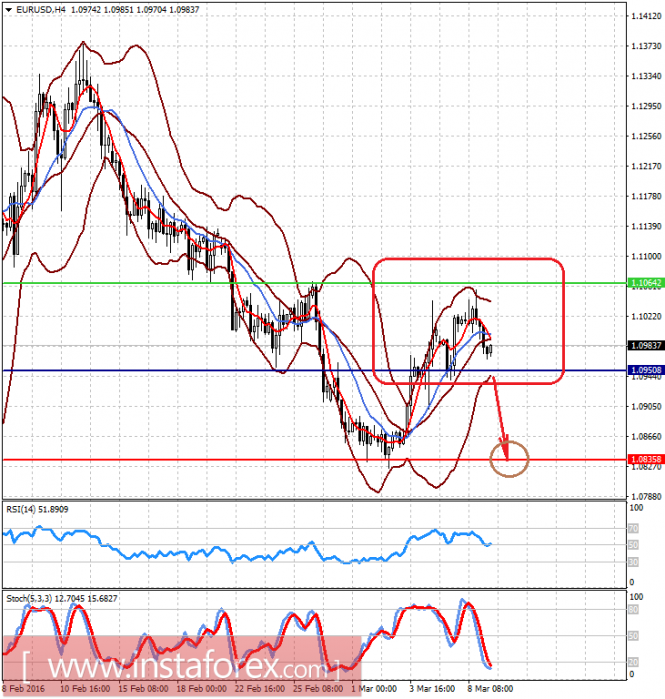Select the green 1.10642 price level label

click(x=646, y=283)
